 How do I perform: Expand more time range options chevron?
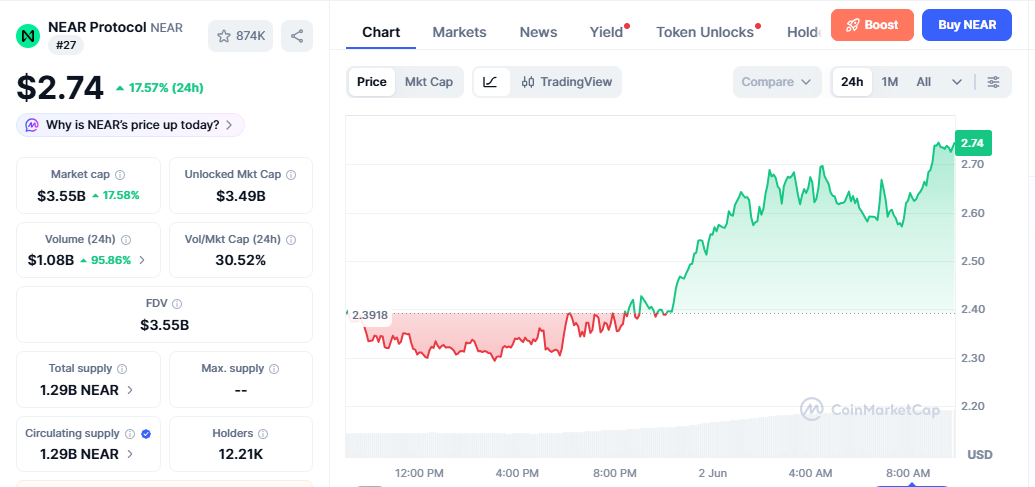(957, 82)
